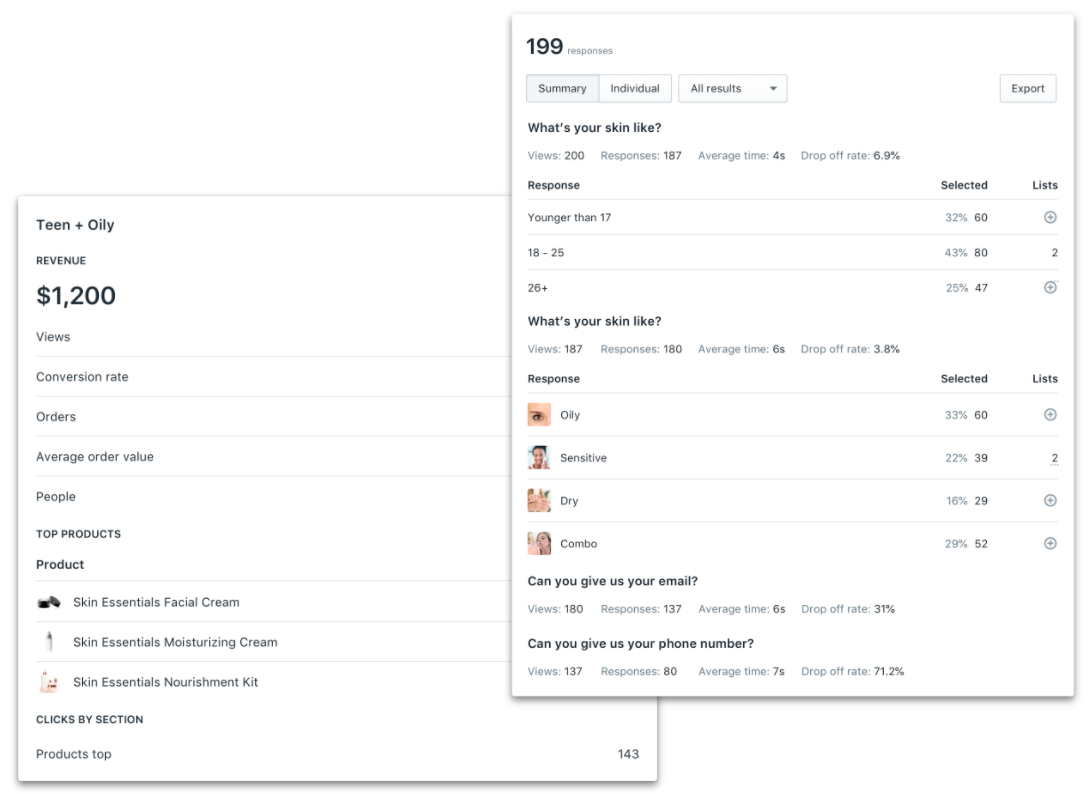Select the Younger than 17 response text
Image resolution: width=1088 pixels, height=794 pixels.
tap(569, 217)
